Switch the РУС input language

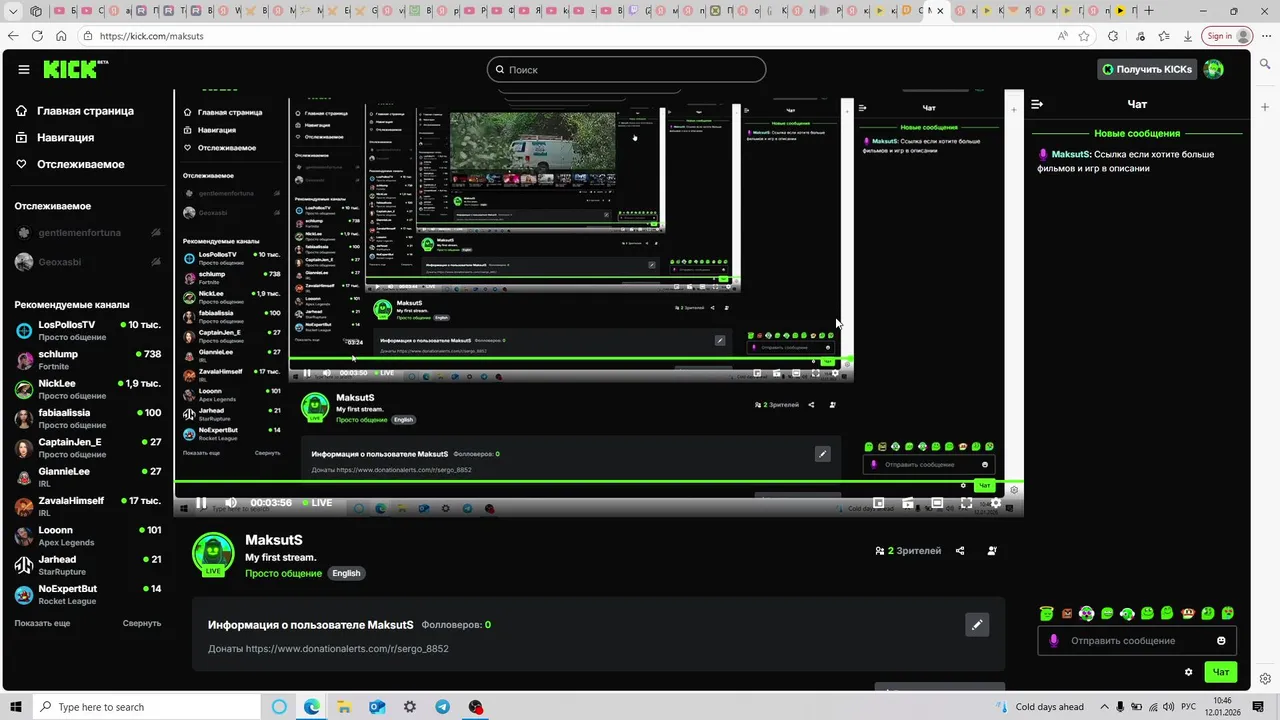1188,707
